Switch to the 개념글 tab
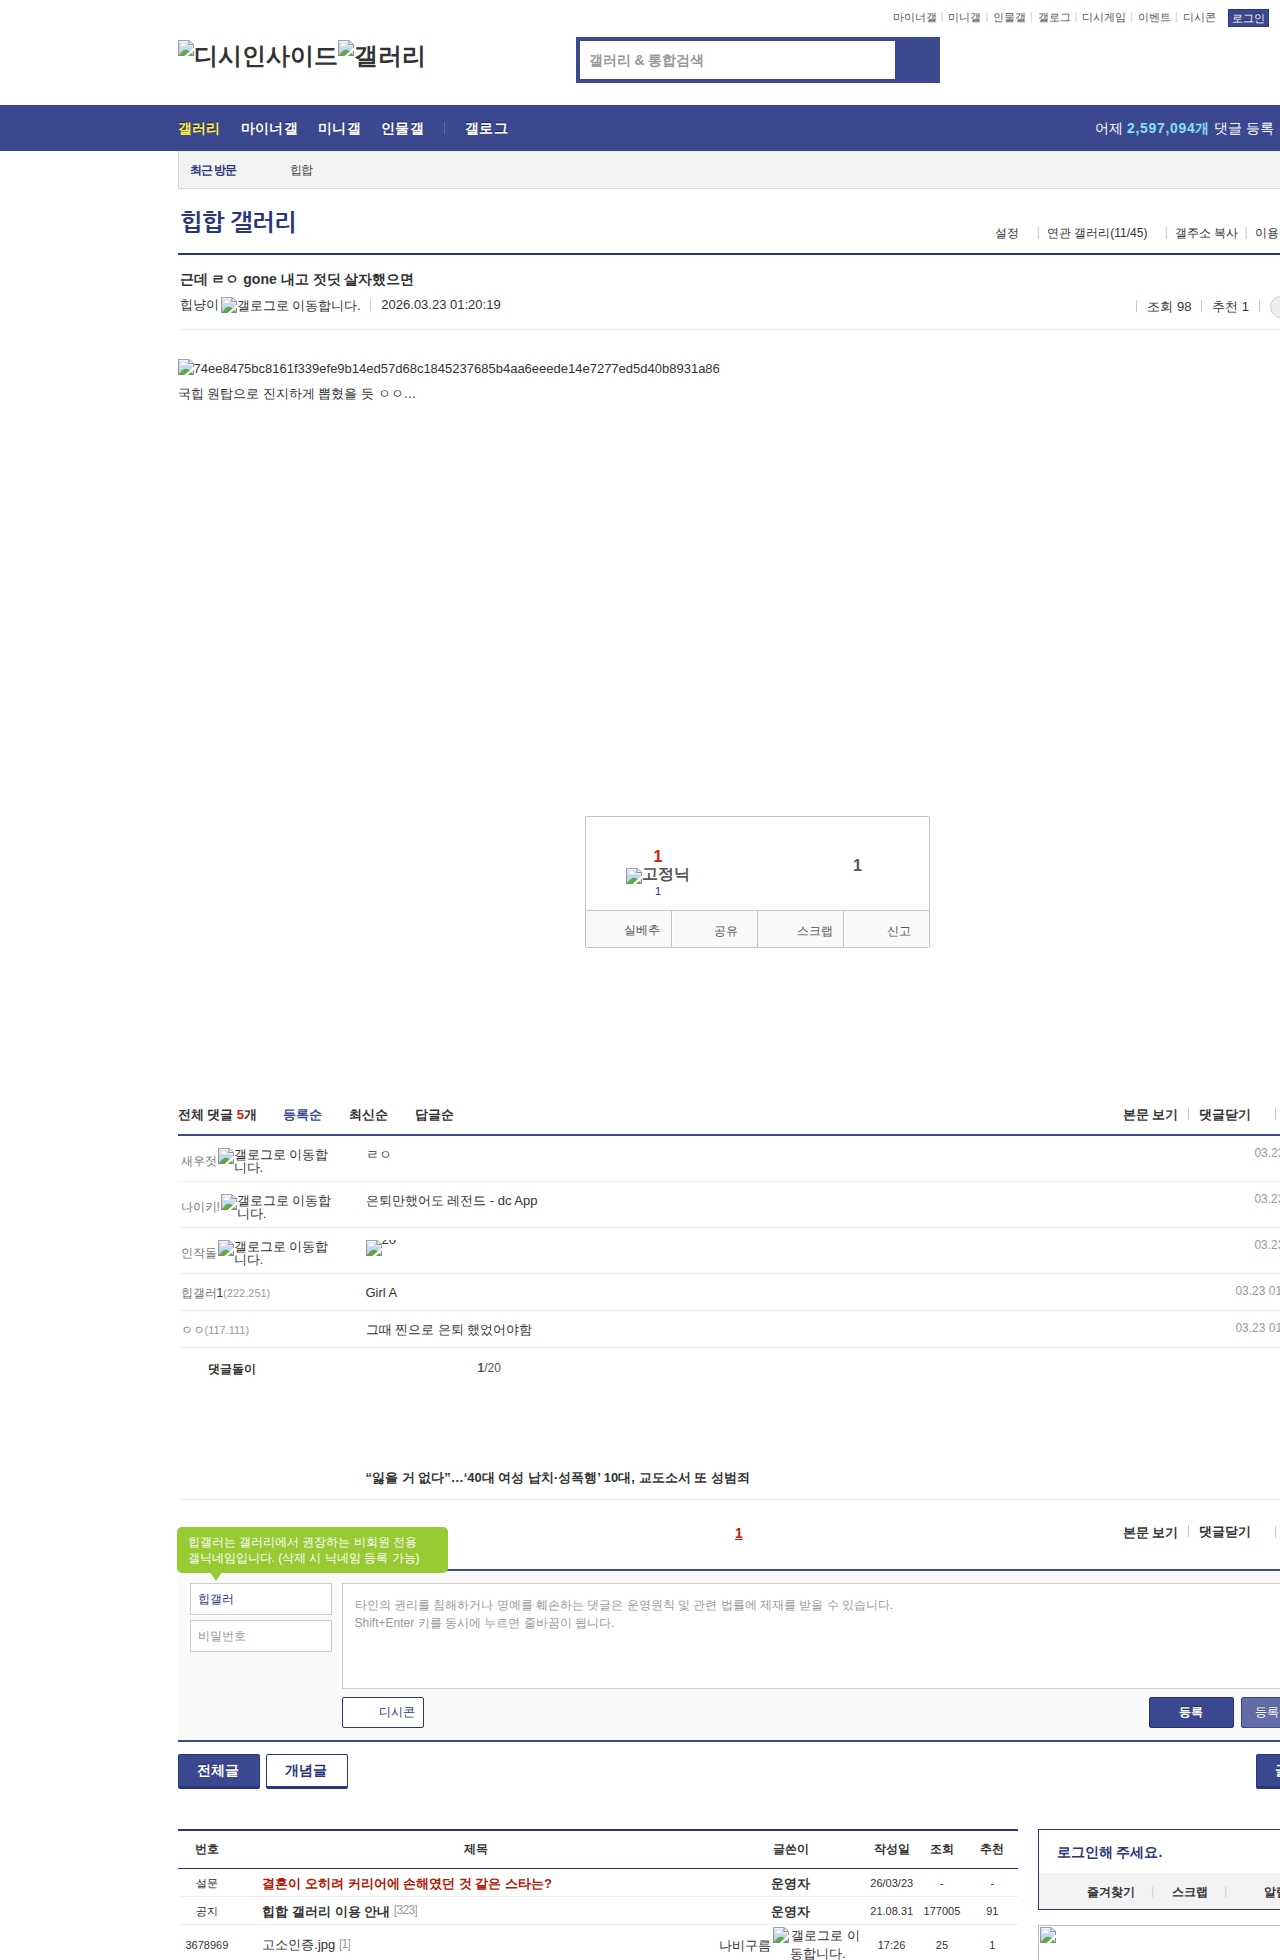Viewport: 1280px width, 1960px height. [306, 1771]
